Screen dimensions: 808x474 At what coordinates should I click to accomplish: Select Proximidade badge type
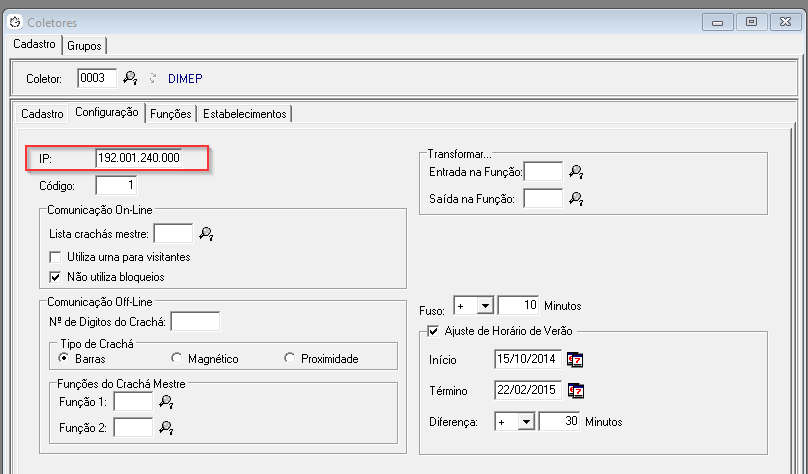pyautogui.click(x=290, y=358)
